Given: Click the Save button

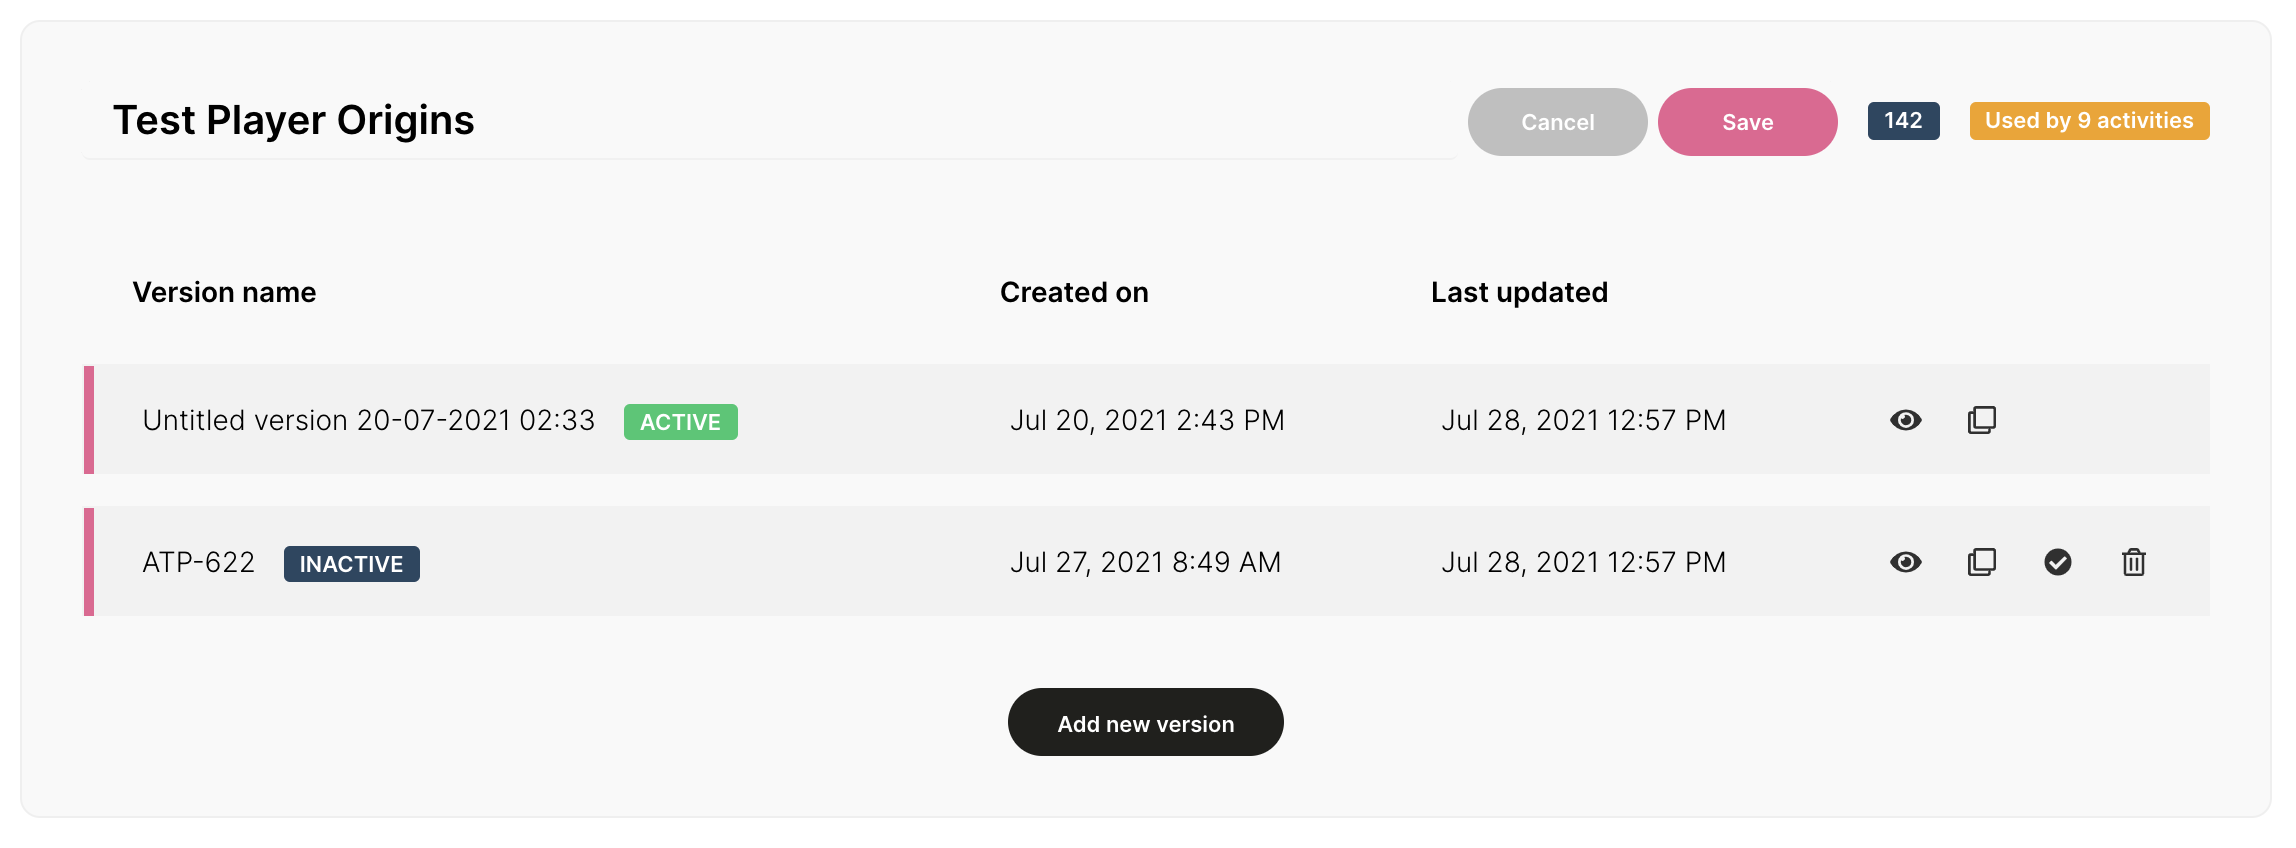Looking at the screenshot, I should point(1747,122).
